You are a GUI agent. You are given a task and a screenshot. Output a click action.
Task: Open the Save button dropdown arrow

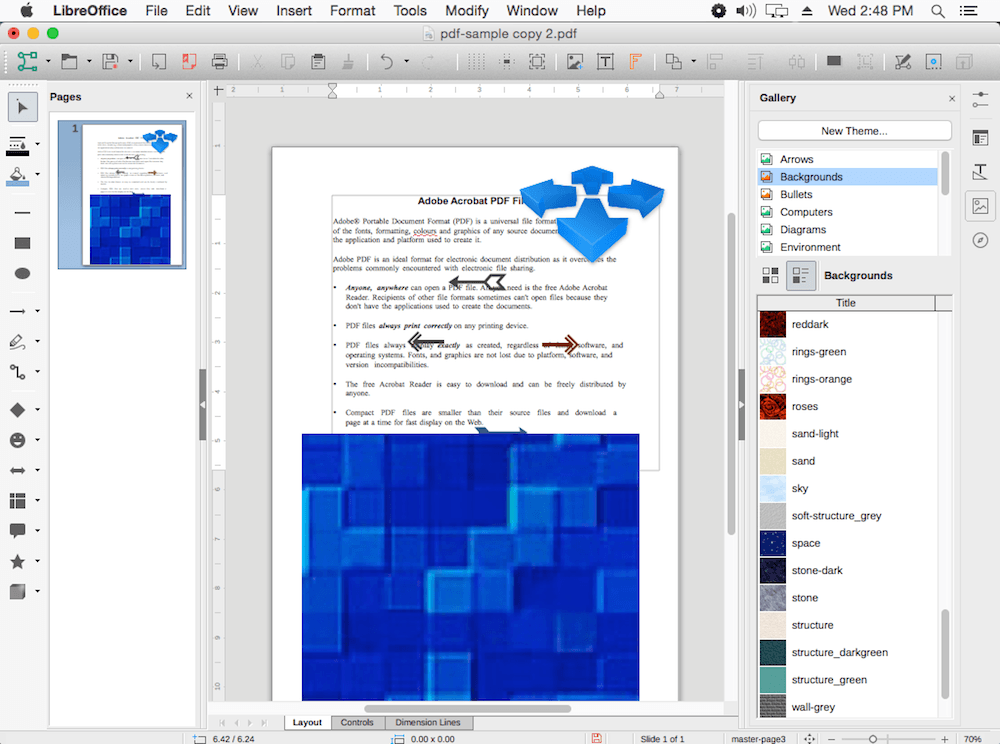pos(130,61)
